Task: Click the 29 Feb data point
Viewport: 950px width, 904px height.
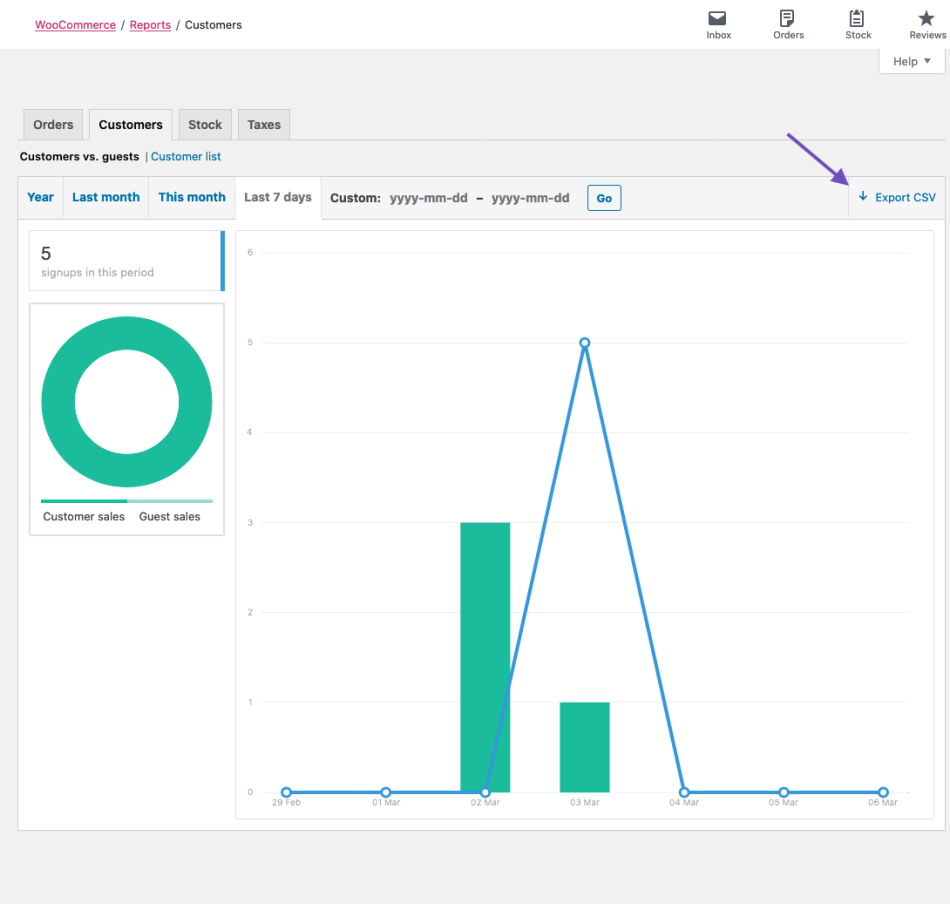Action: [x=287, y=792]
